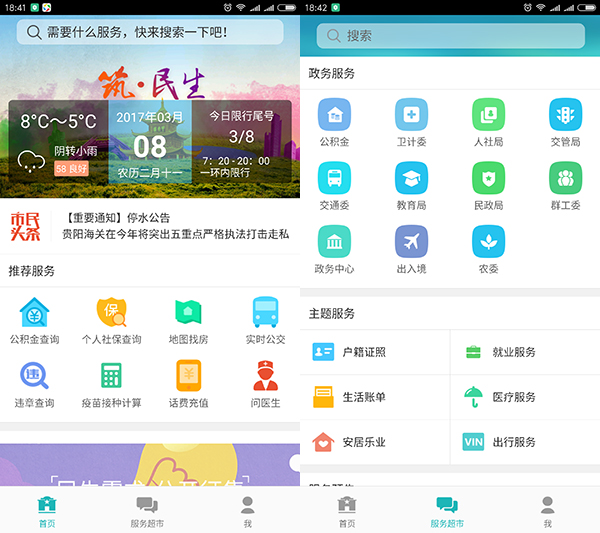Tap the 主题服务 section heading
600x533 pixels.
[332, 314]
